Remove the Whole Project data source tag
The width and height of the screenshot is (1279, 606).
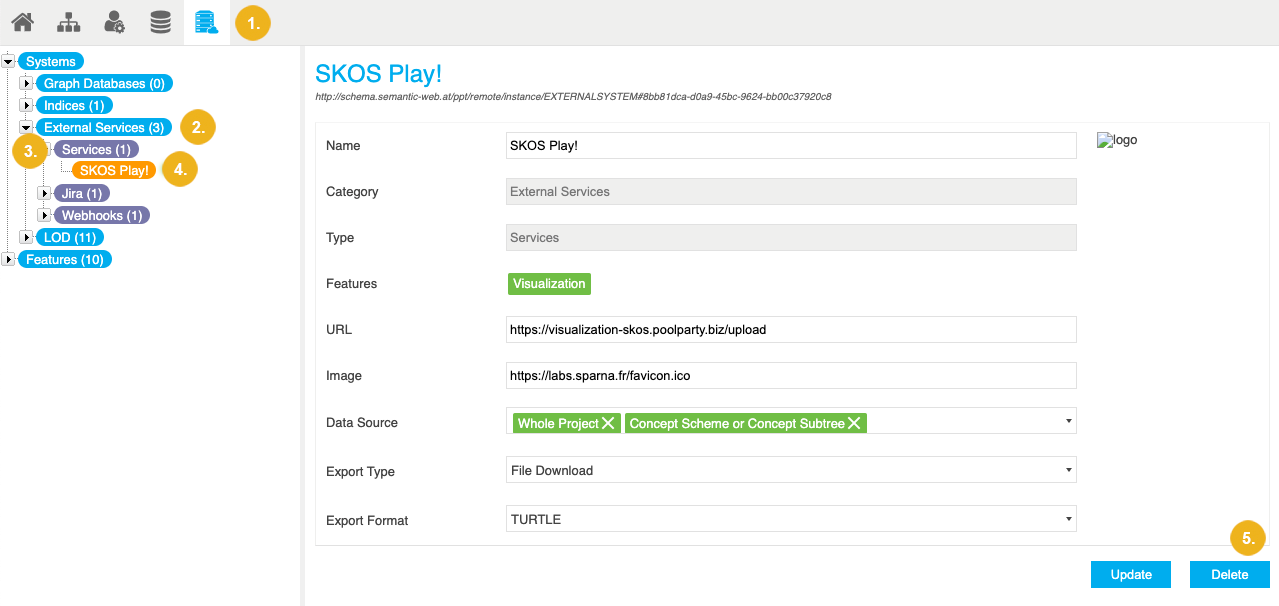608,423
